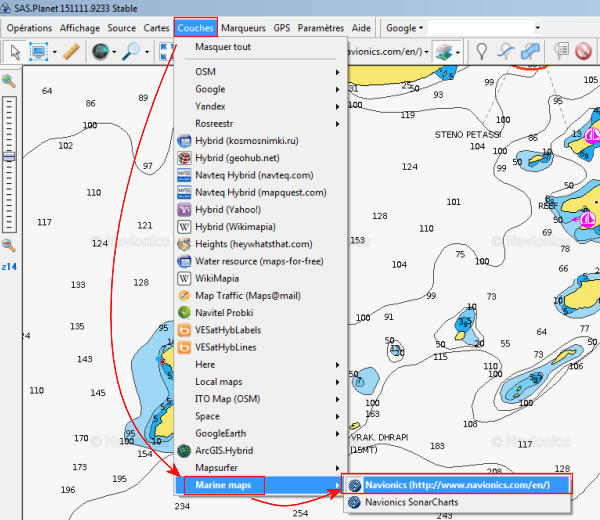Toggle Hybrid (Wikimapia) layer
The width and height of the screenshot is (600, 520).
pos(261,227)
